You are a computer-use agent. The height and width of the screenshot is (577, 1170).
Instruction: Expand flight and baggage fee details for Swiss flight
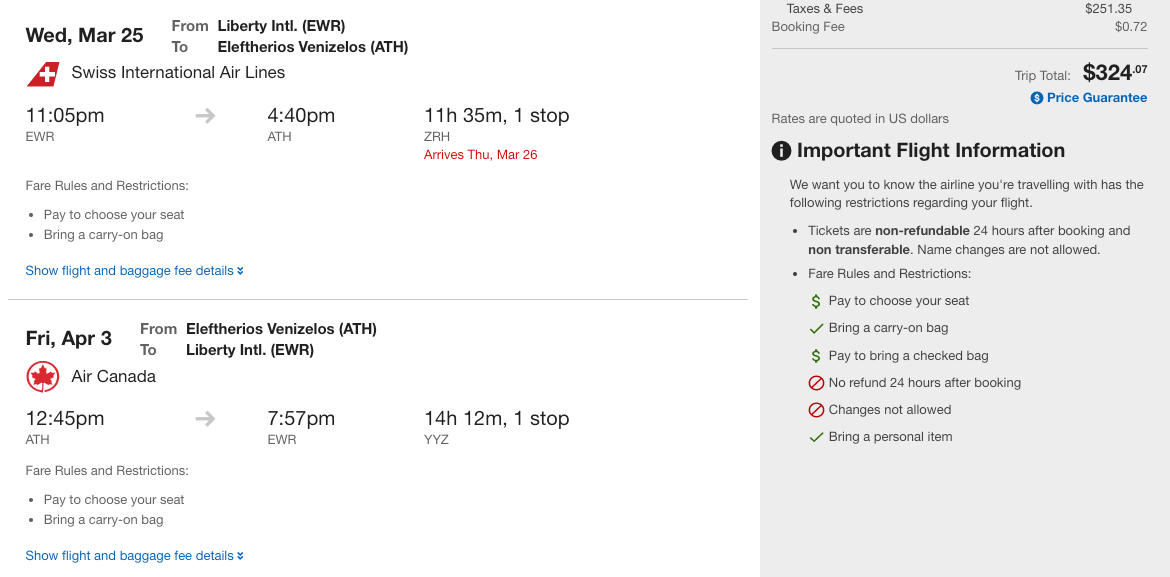click(134, 271)
